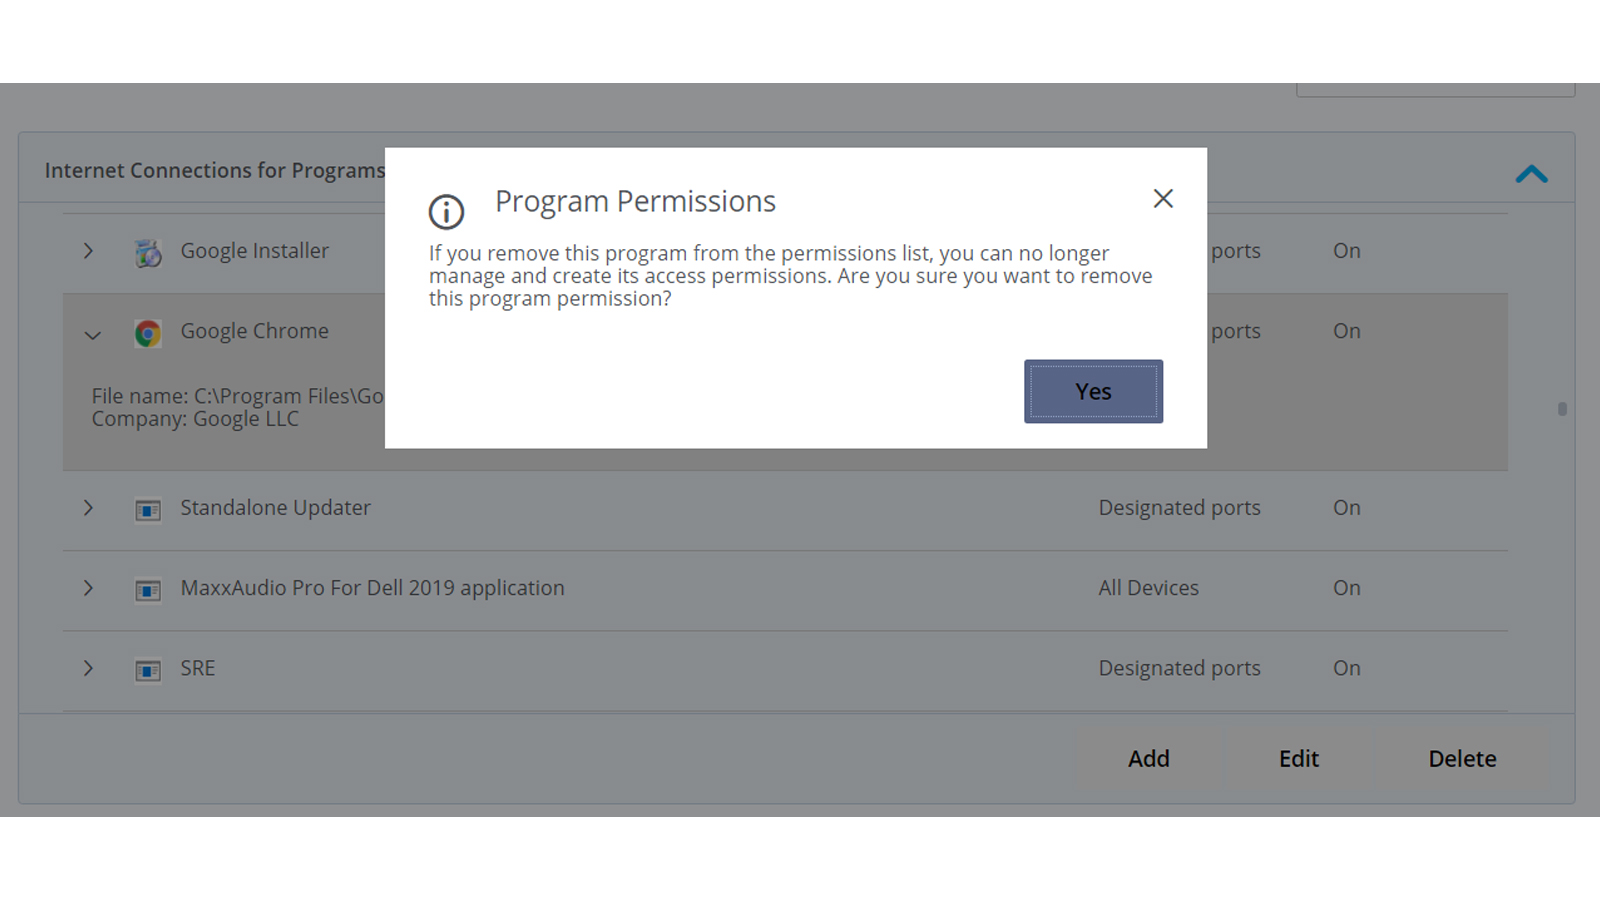Click the Google Installer icon

point(148,253)
